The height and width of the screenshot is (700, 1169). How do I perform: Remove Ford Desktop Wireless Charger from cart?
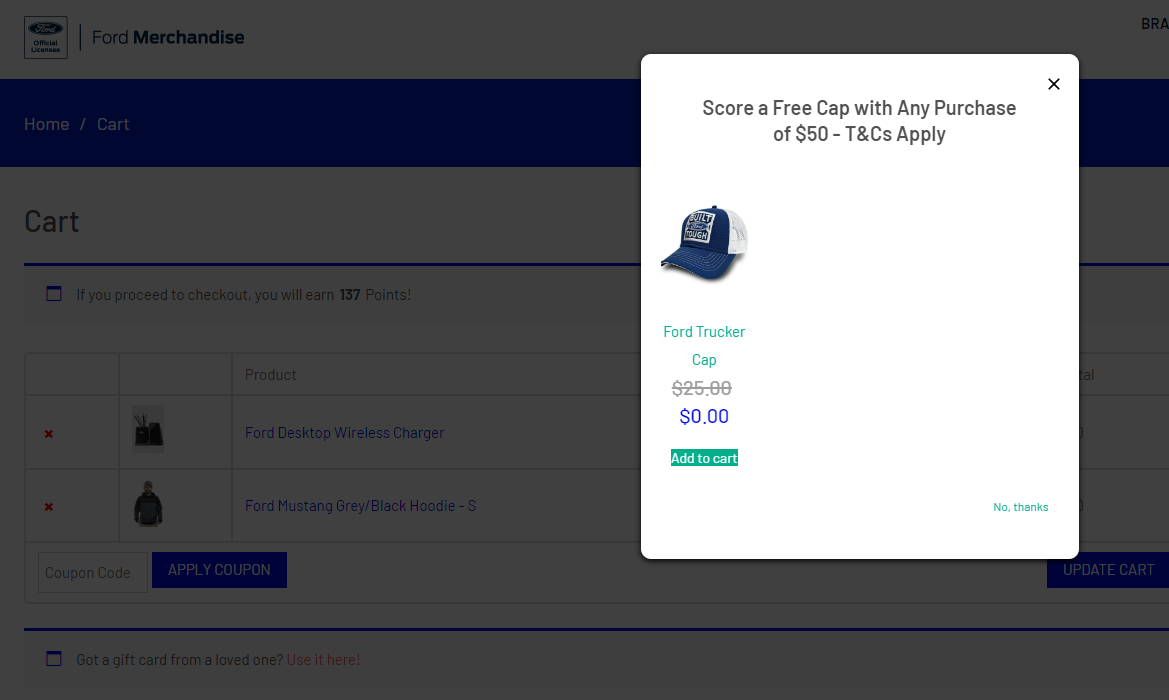click(x=48, y=434)
